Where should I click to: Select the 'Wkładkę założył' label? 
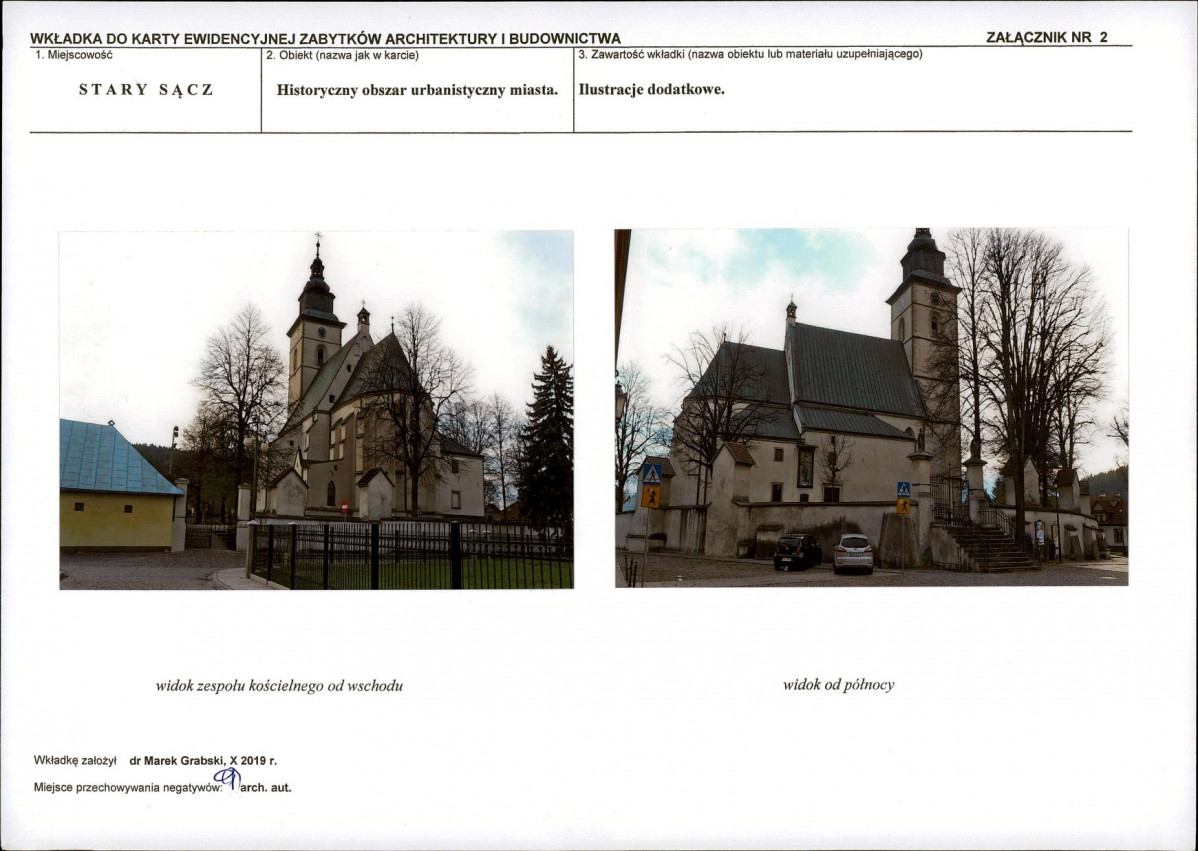[75, 761]
